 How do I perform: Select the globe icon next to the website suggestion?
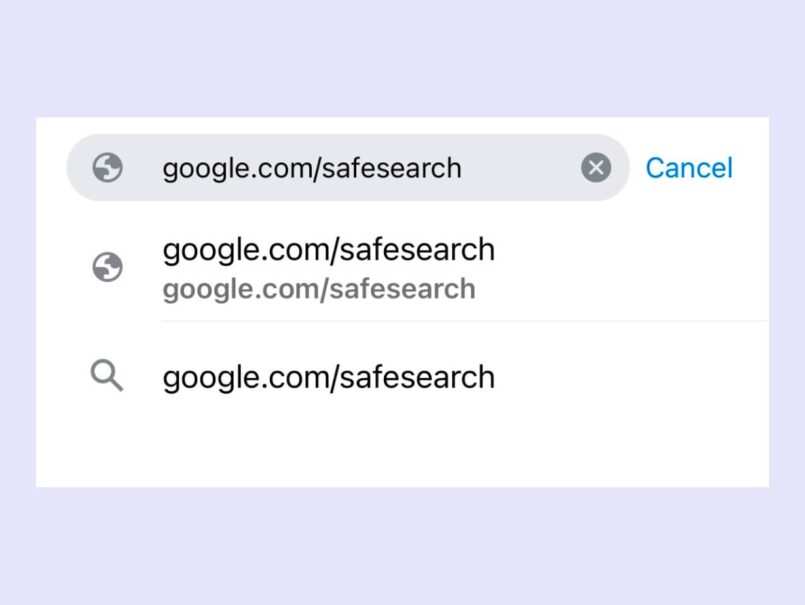[107, 268]
